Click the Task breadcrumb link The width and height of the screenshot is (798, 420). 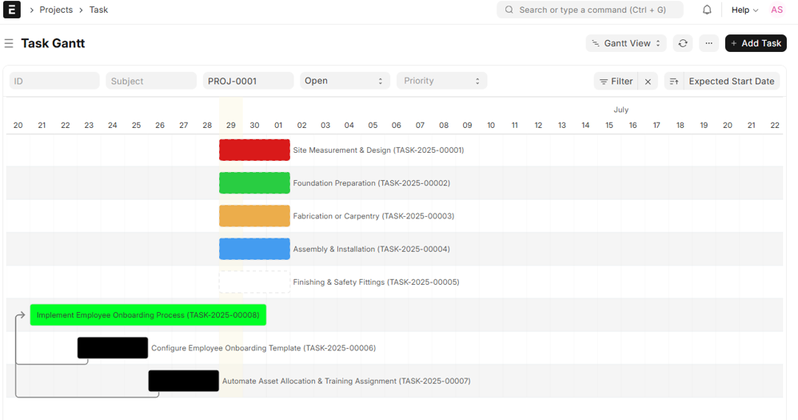(x=98, y=10)
